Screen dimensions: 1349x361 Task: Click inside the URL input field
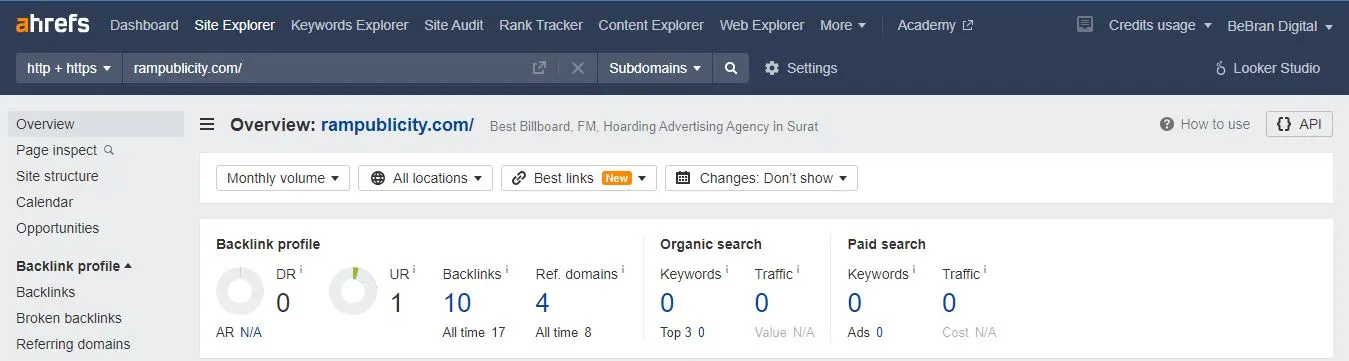[325, 68]
